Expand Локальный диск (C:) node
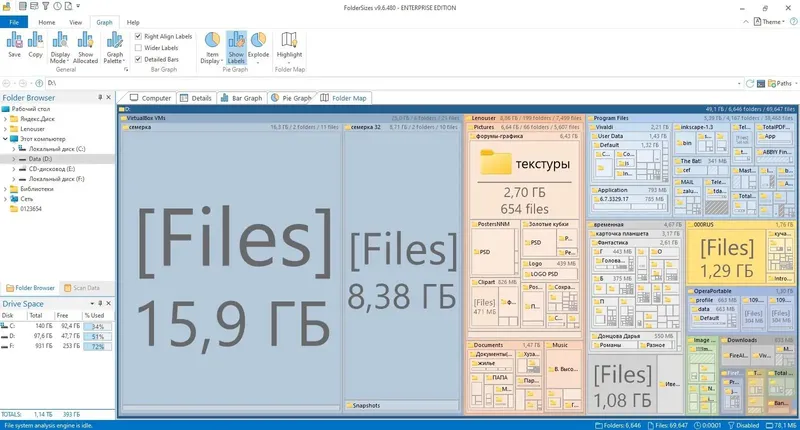This screenshot has height=430, width=800. (x=14, y=149)
